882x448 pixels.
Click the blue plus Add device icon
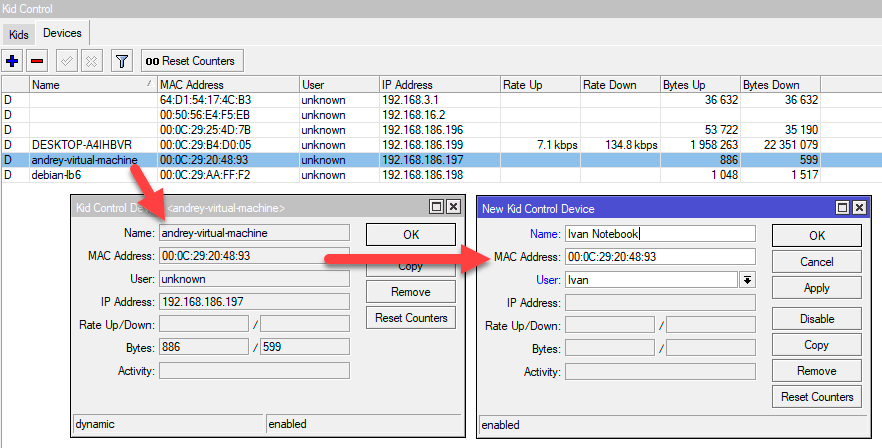13,61
